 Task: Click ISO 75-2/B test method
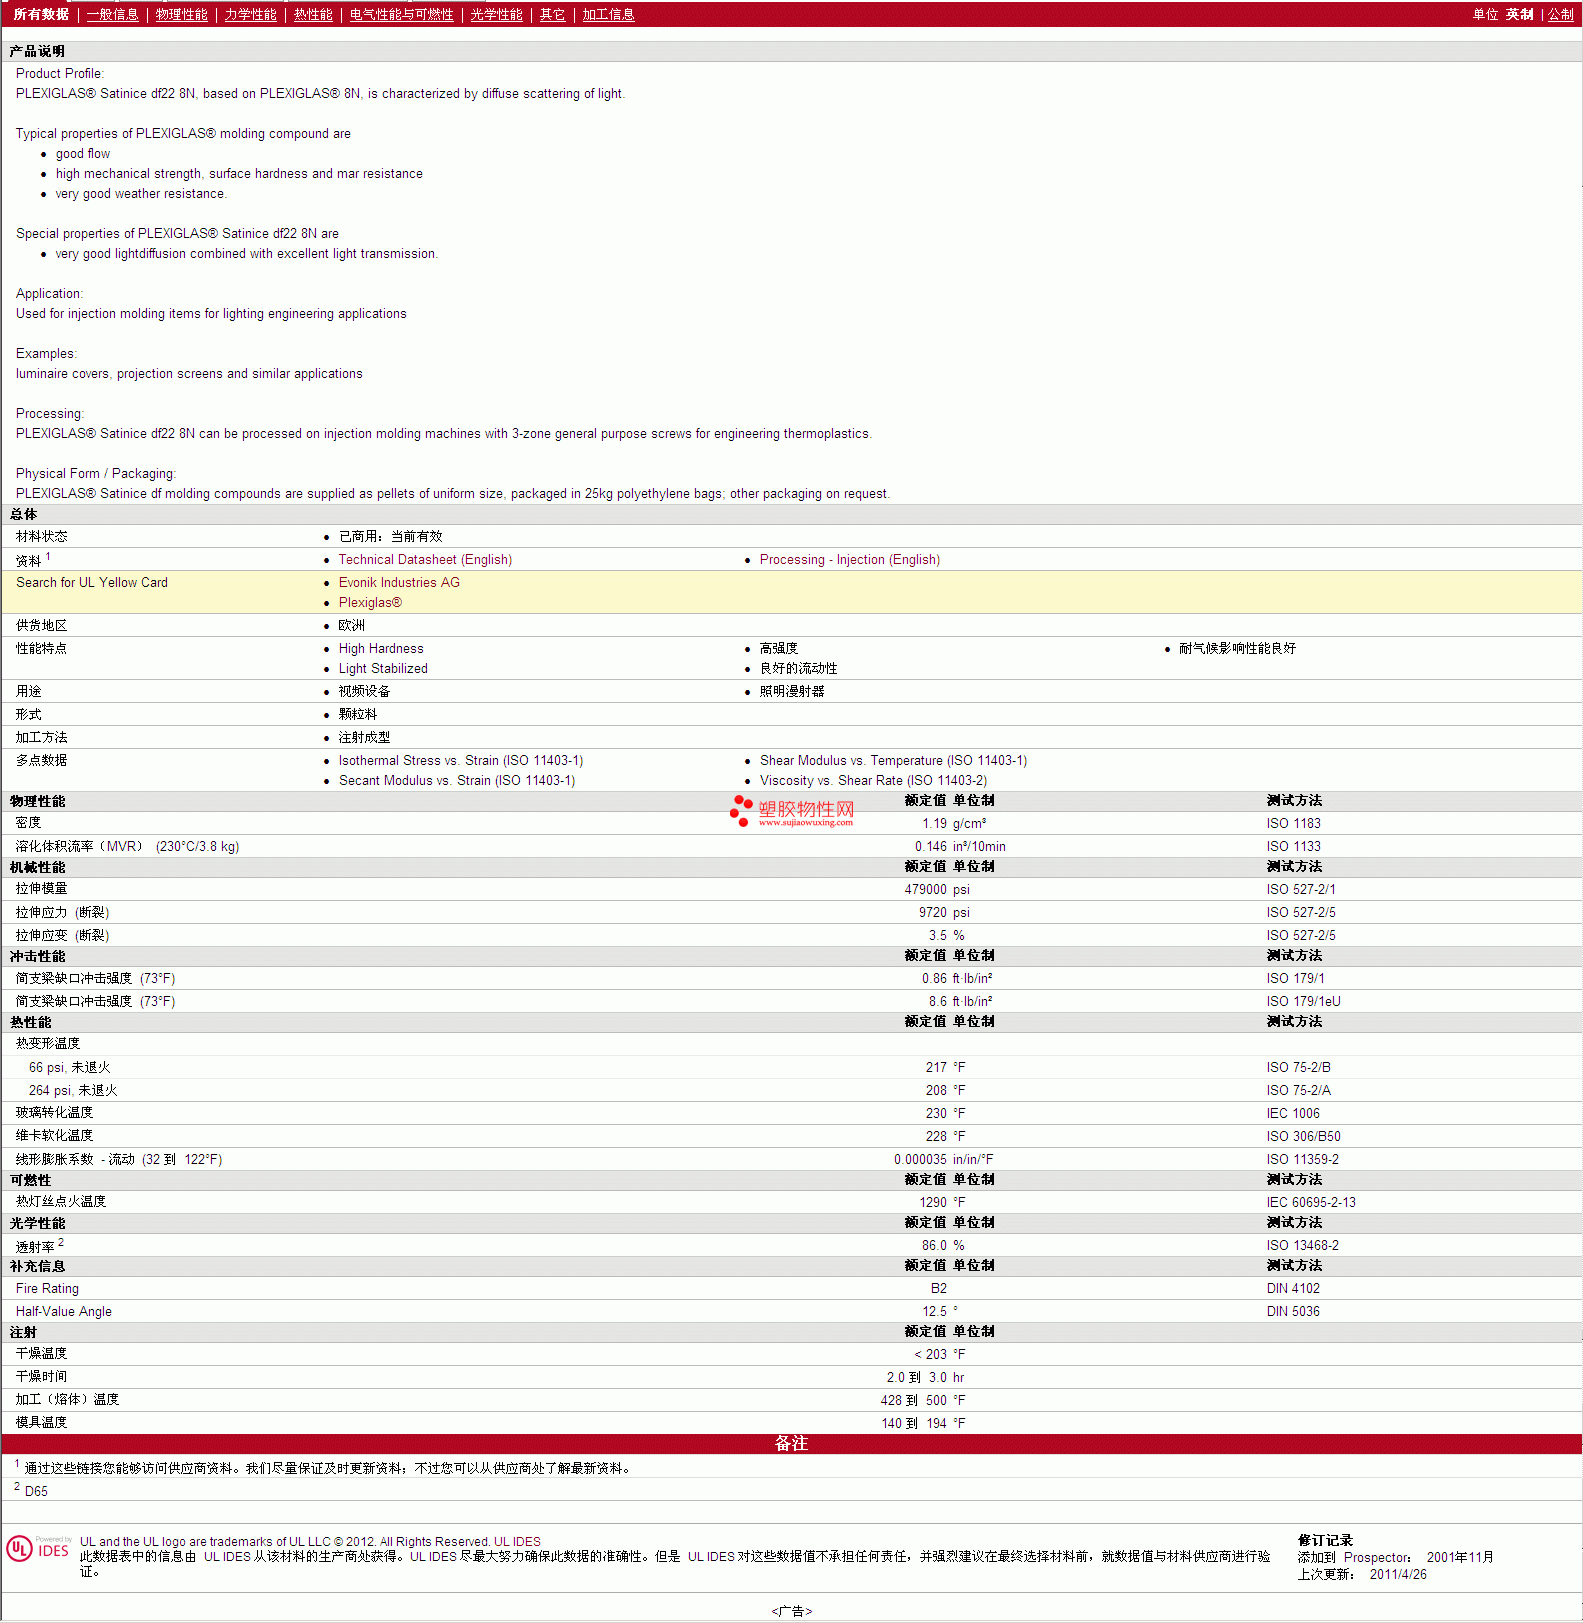click(1298, 1068)
